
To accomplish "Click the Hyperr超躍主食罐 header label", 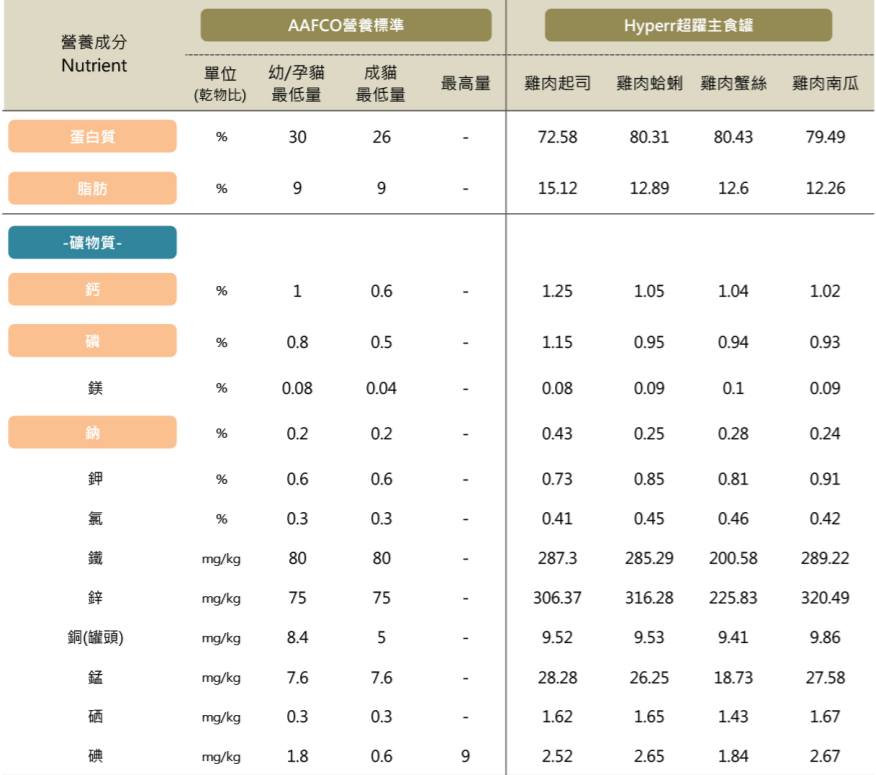I will 688,25.
